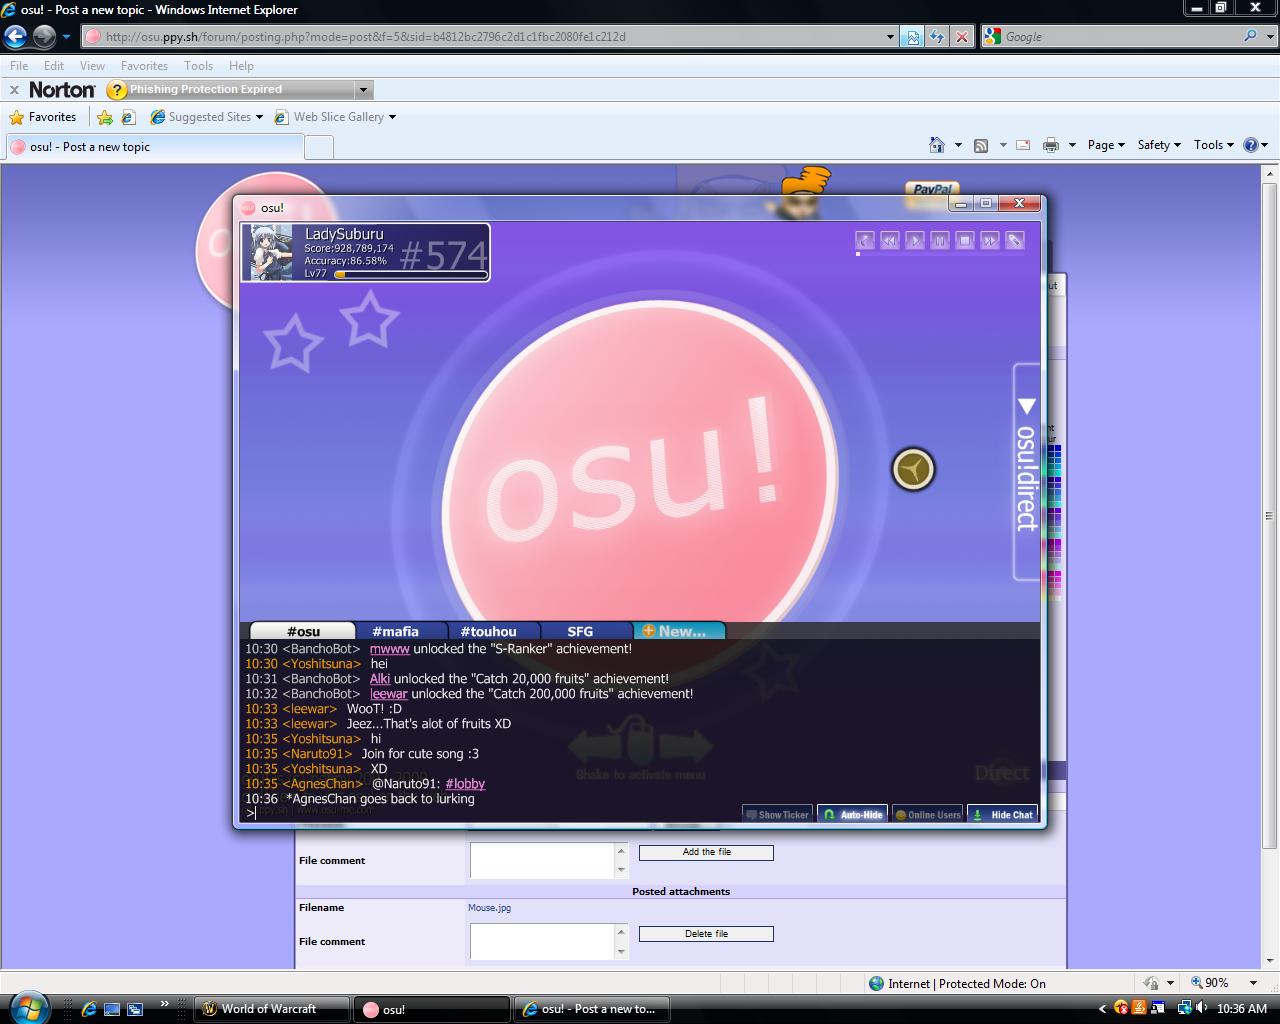Click the Read Mail icon

(1023, 145)
